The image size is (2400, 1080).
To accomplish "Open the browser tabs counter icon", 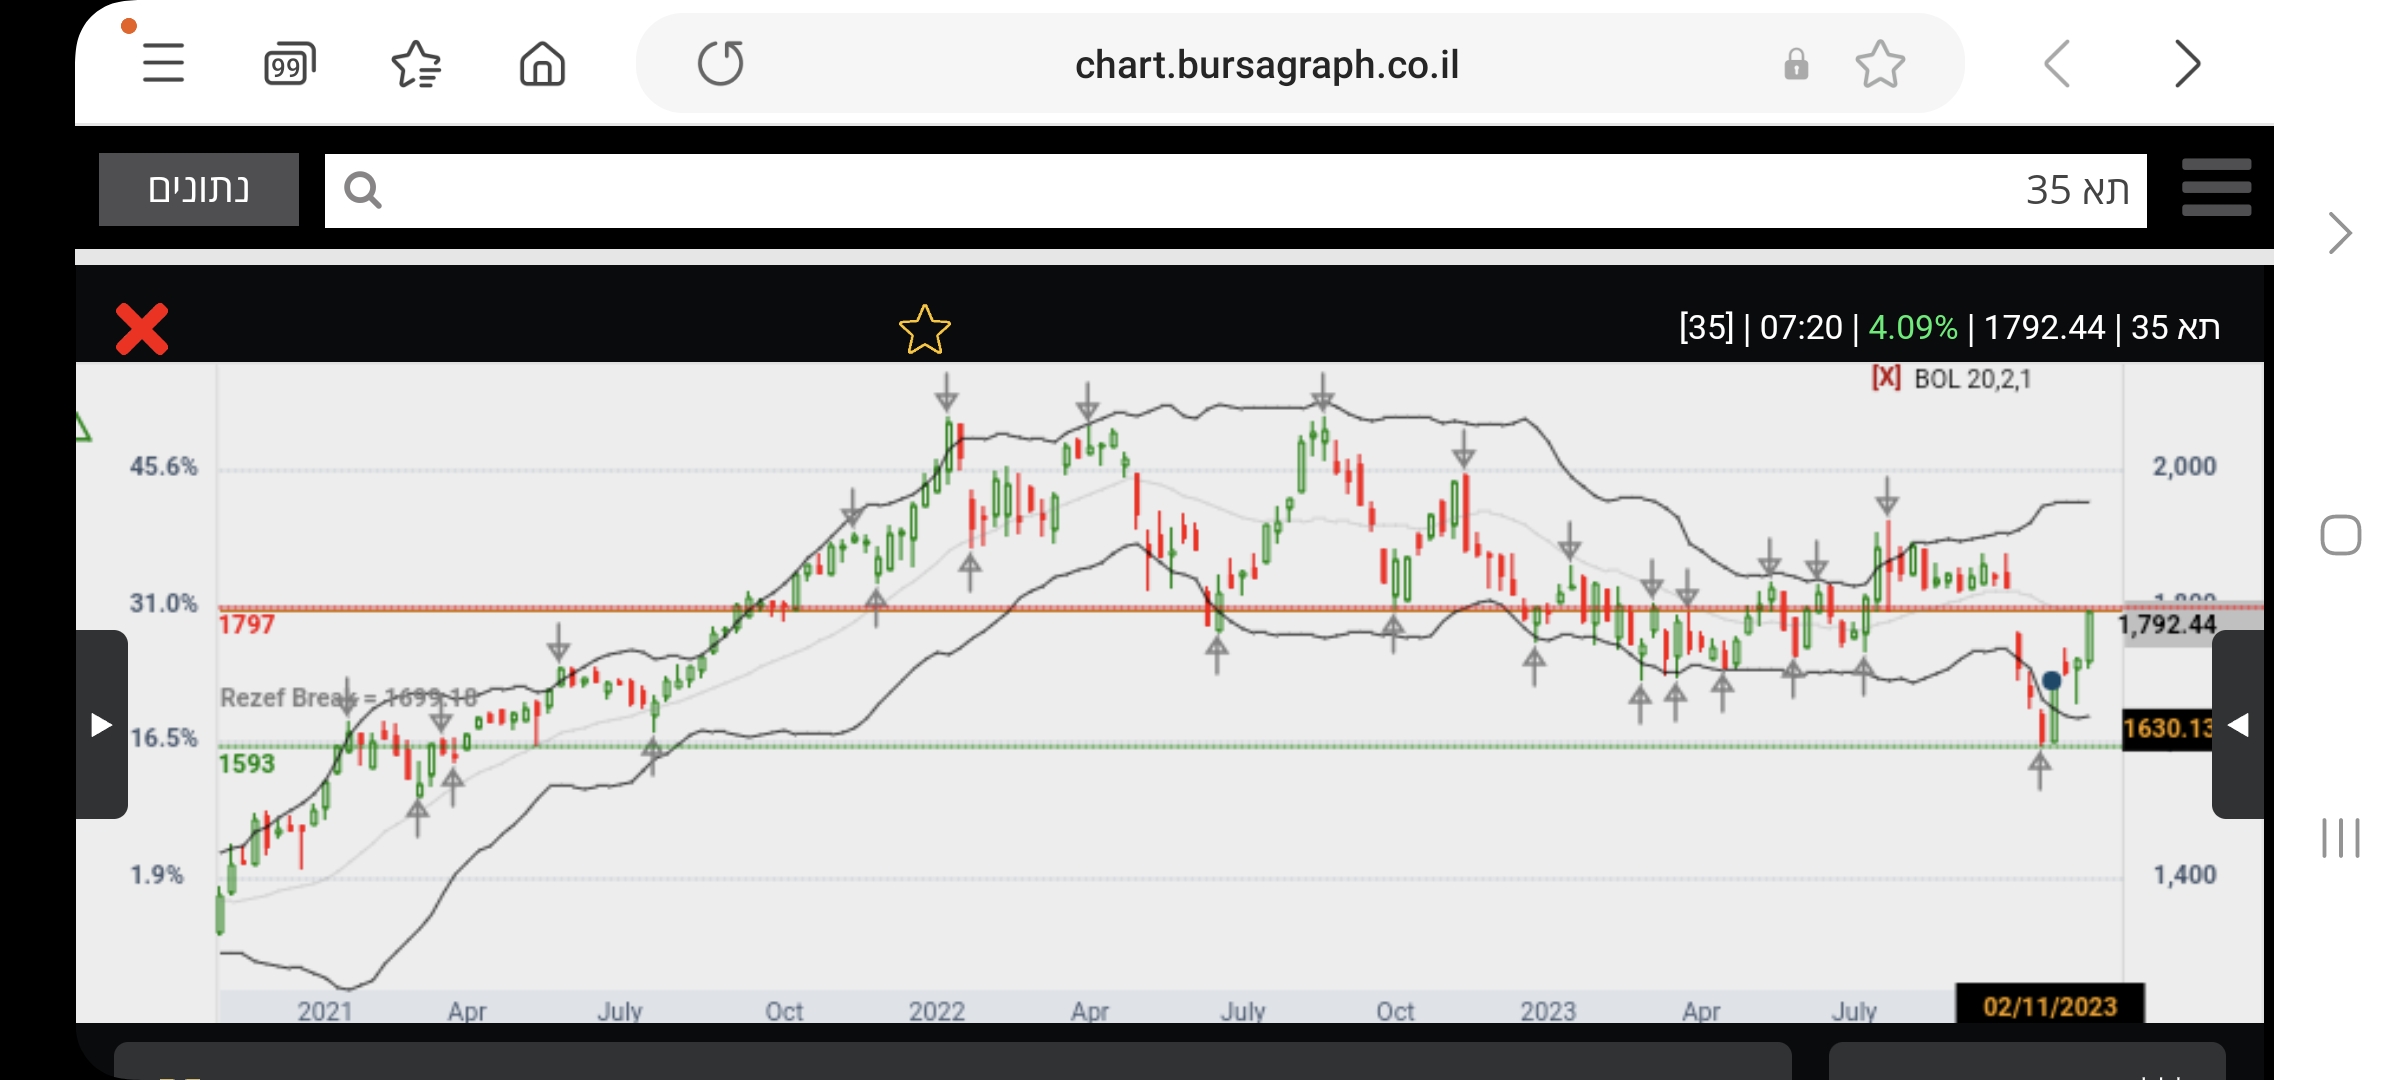I will [x=289, y=65].
